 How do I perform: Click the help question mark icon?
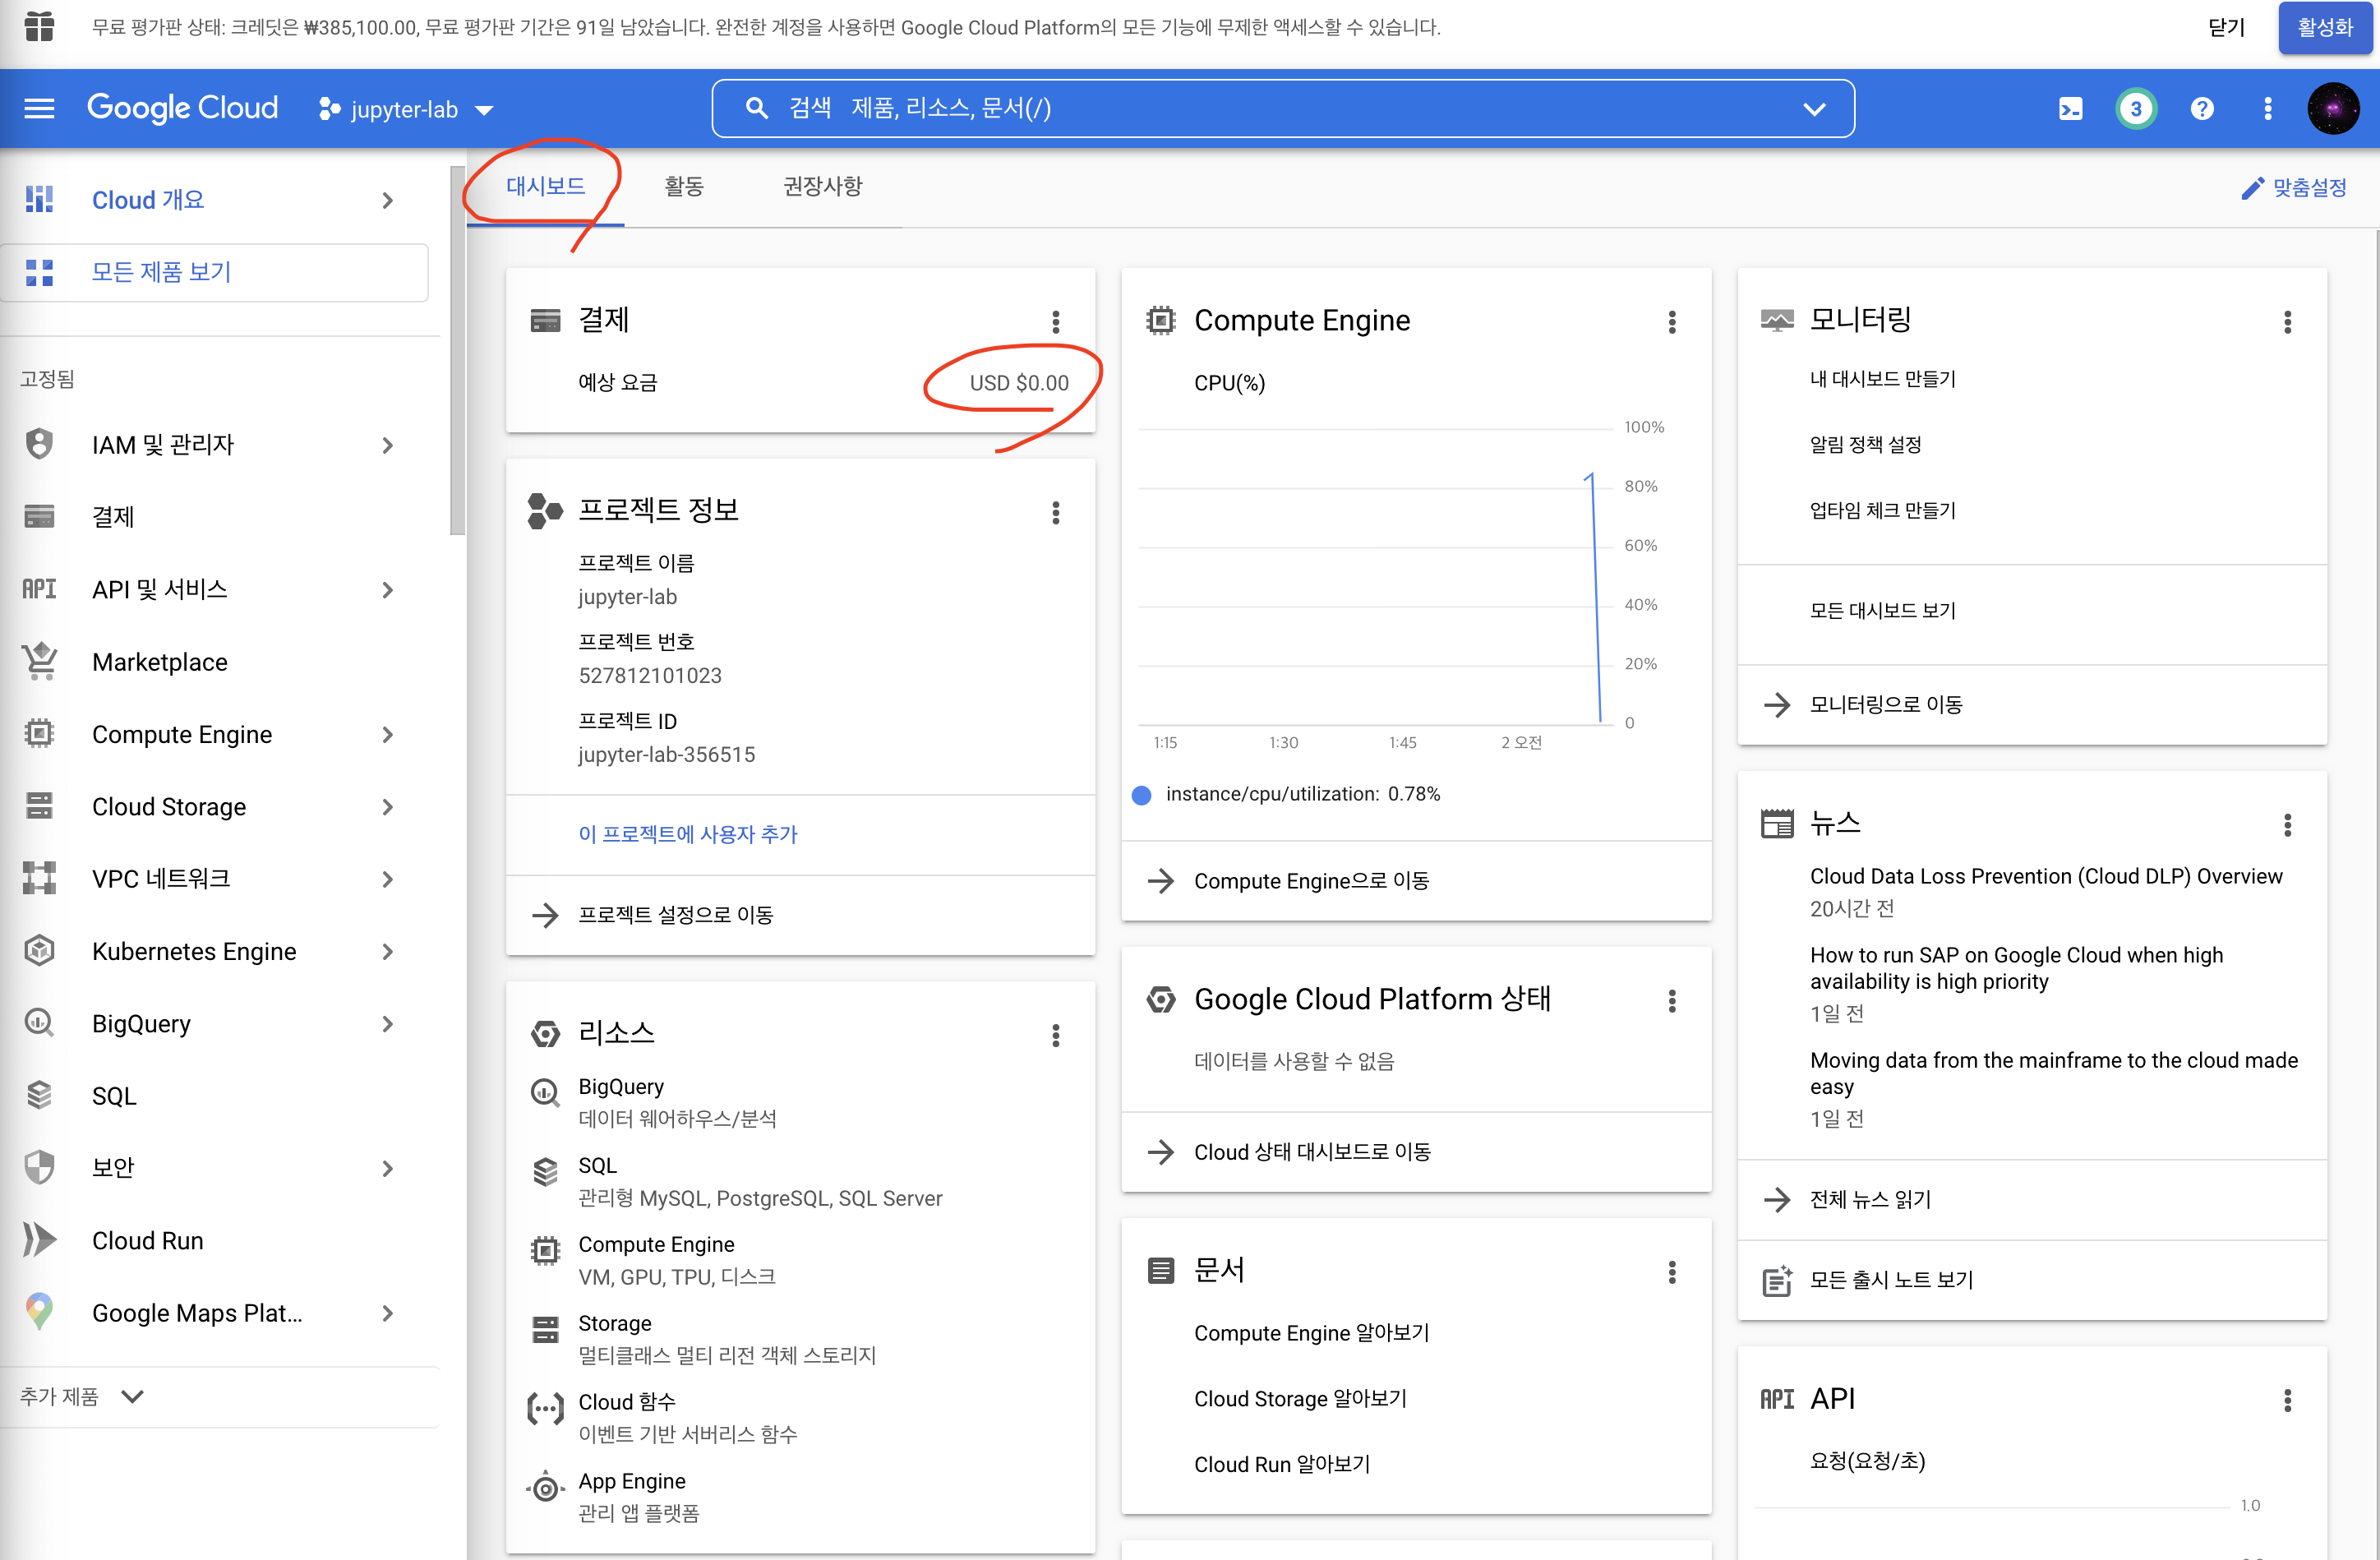[2201, 108]
